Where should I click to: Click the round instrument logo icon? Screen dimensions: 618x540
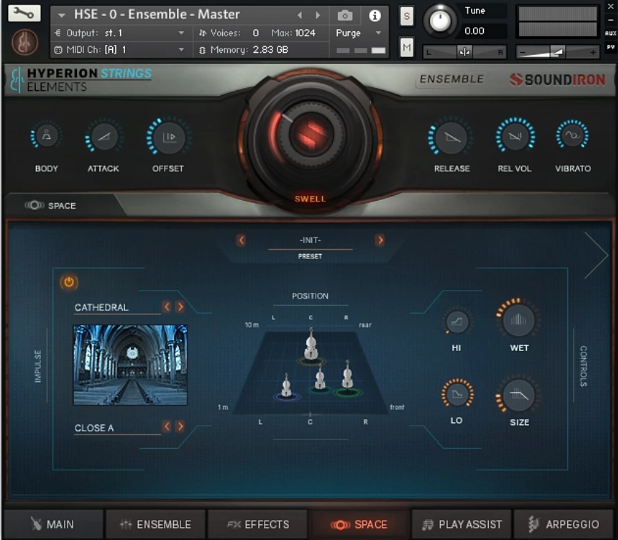(x=24, y=42)
